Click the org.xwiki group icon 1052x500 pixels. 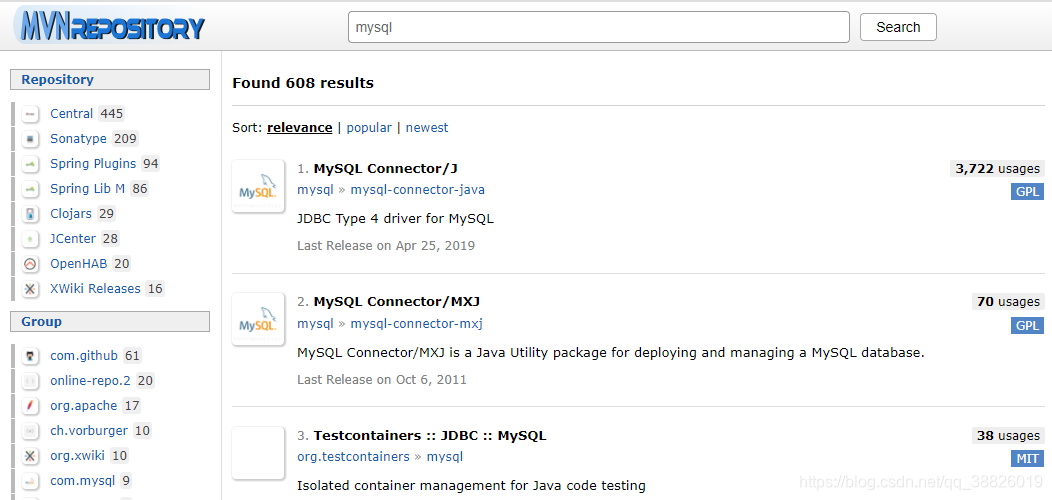click(30, 456)
